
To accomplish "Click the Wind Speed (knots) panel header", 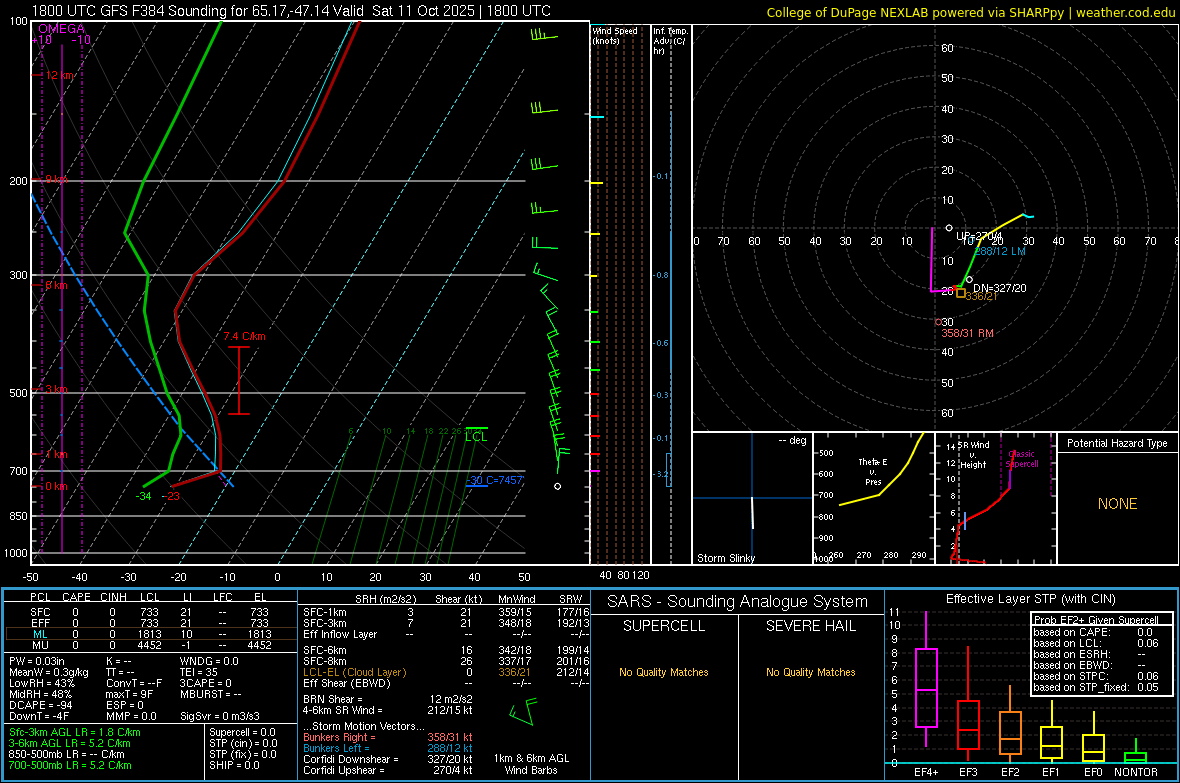I will [615, 35].
